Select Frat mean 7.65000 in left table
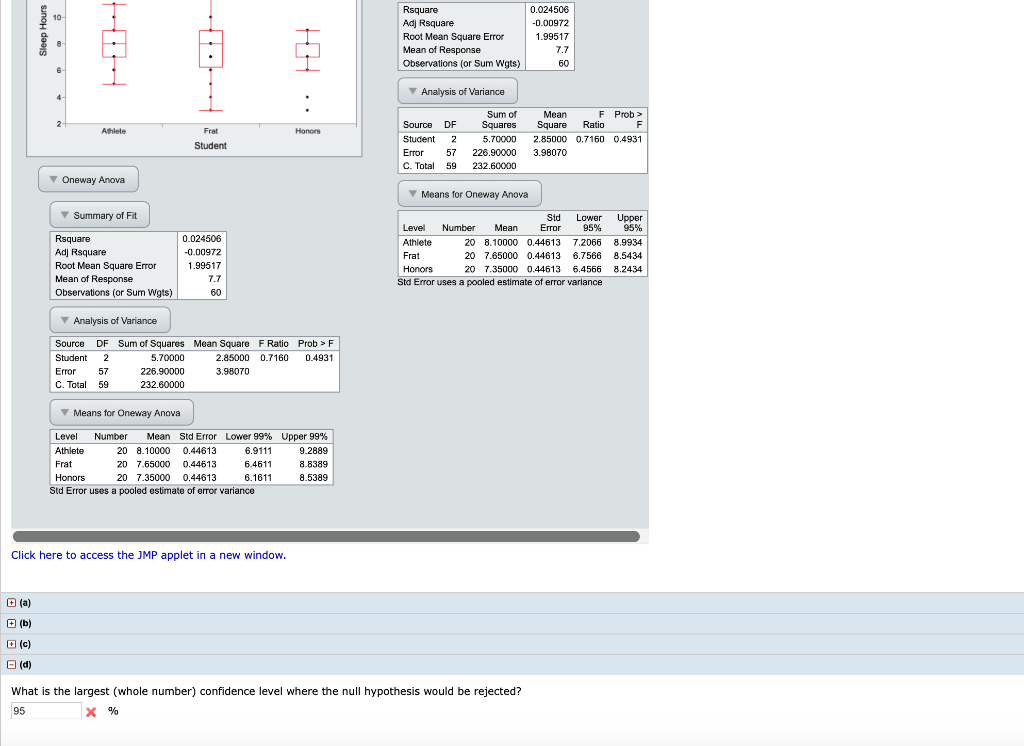This screenshot has width=1024, height=746. point(153,464)
